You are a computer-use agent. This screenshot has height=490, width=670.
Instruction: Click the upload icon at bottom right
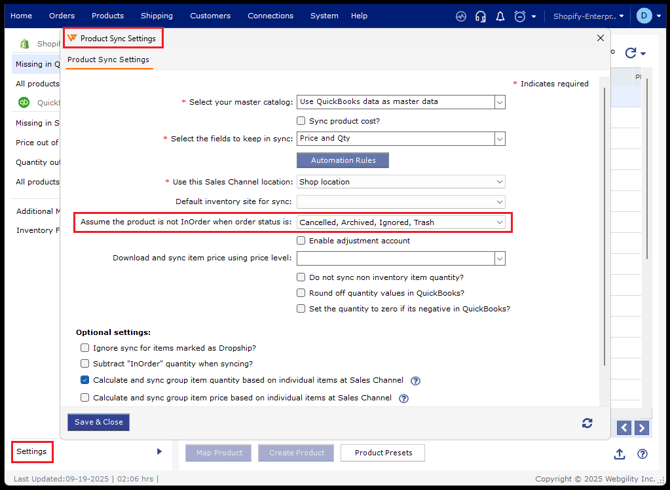point(619,453)
